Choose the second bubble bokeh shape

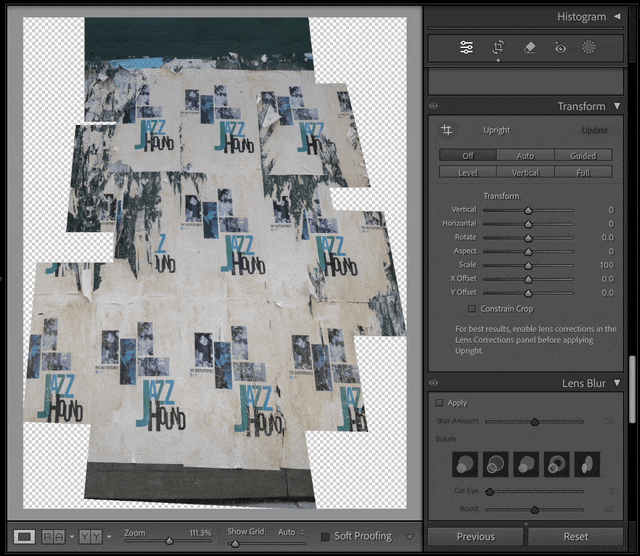pyautogui.click(x=496, y=464)
